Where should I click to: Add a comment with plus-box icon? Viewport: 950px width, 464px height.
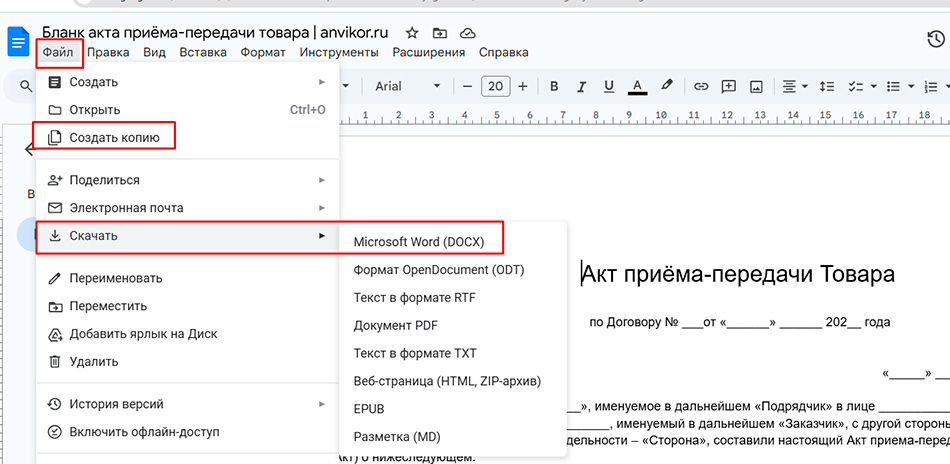click(728, 87)
